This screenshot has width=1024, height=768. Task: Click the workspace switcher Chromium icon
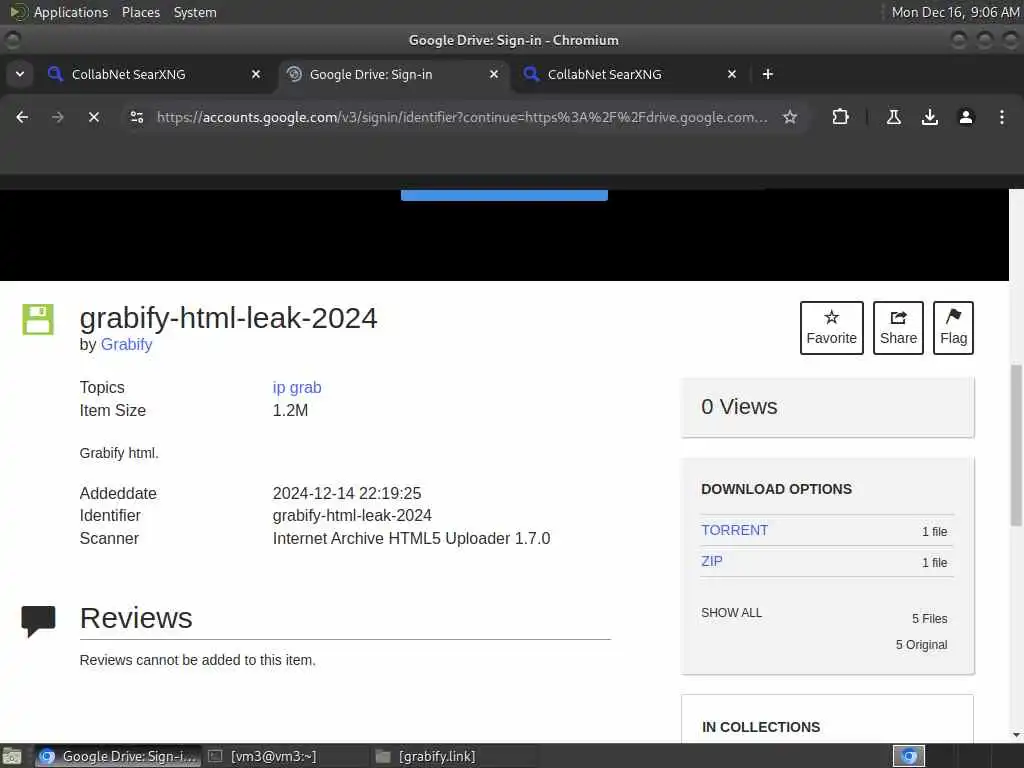[908, 756]
